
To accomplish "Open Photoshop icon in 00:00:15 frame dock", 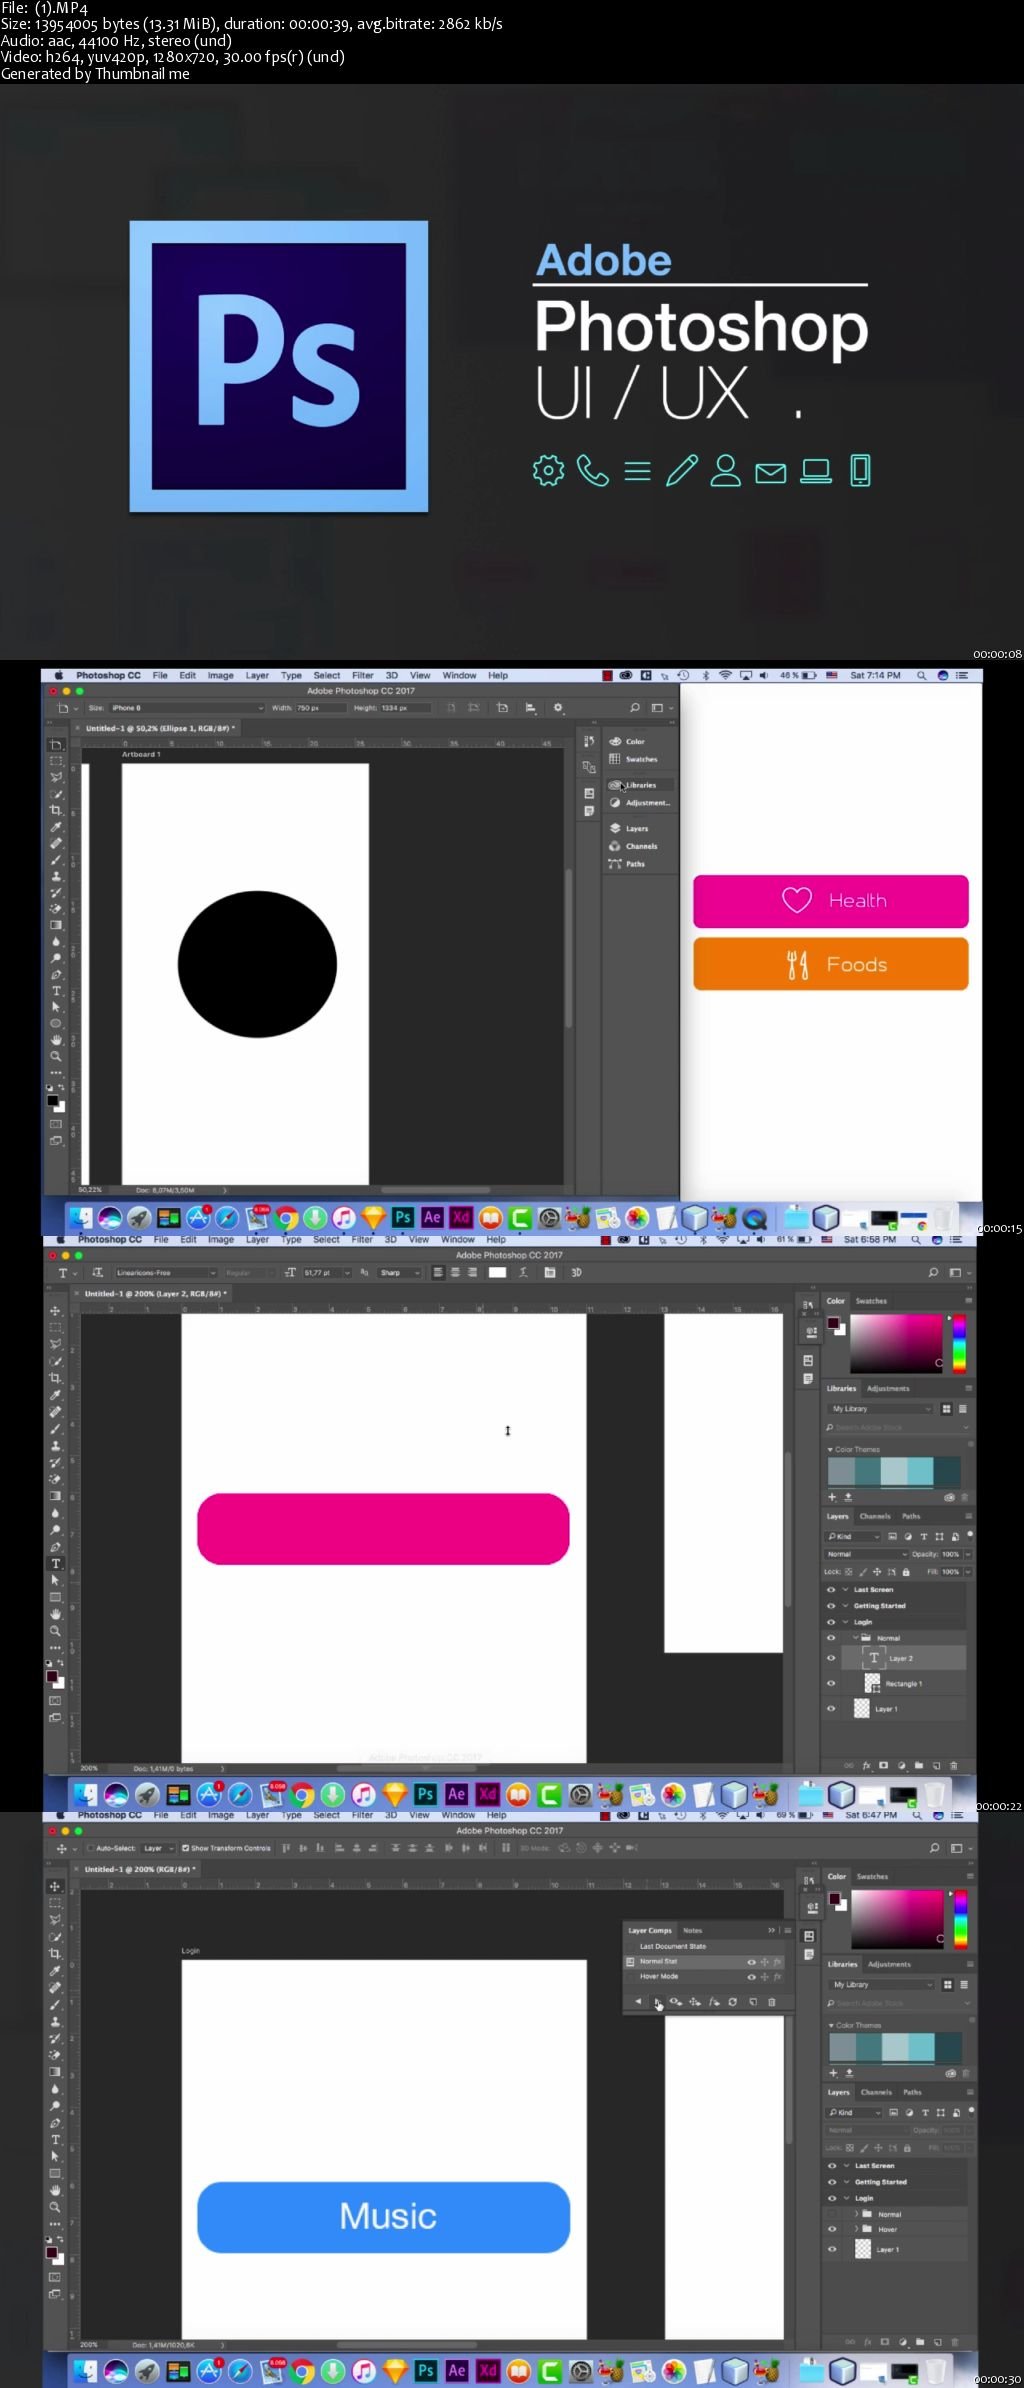I will tap(403, 1217).
